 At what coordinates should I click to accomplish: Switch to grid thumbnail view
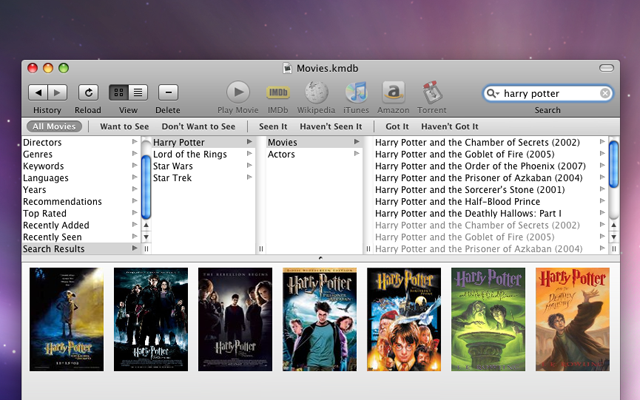(119, 92)
